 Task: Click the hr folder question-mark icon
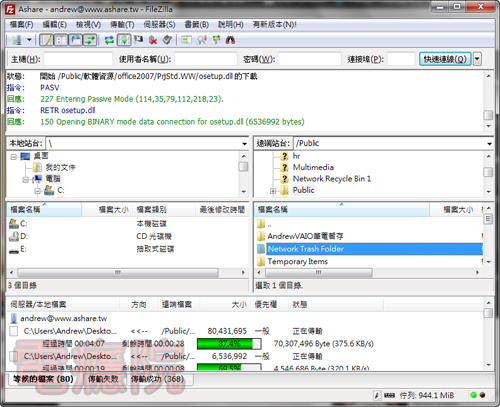[284, 156]
